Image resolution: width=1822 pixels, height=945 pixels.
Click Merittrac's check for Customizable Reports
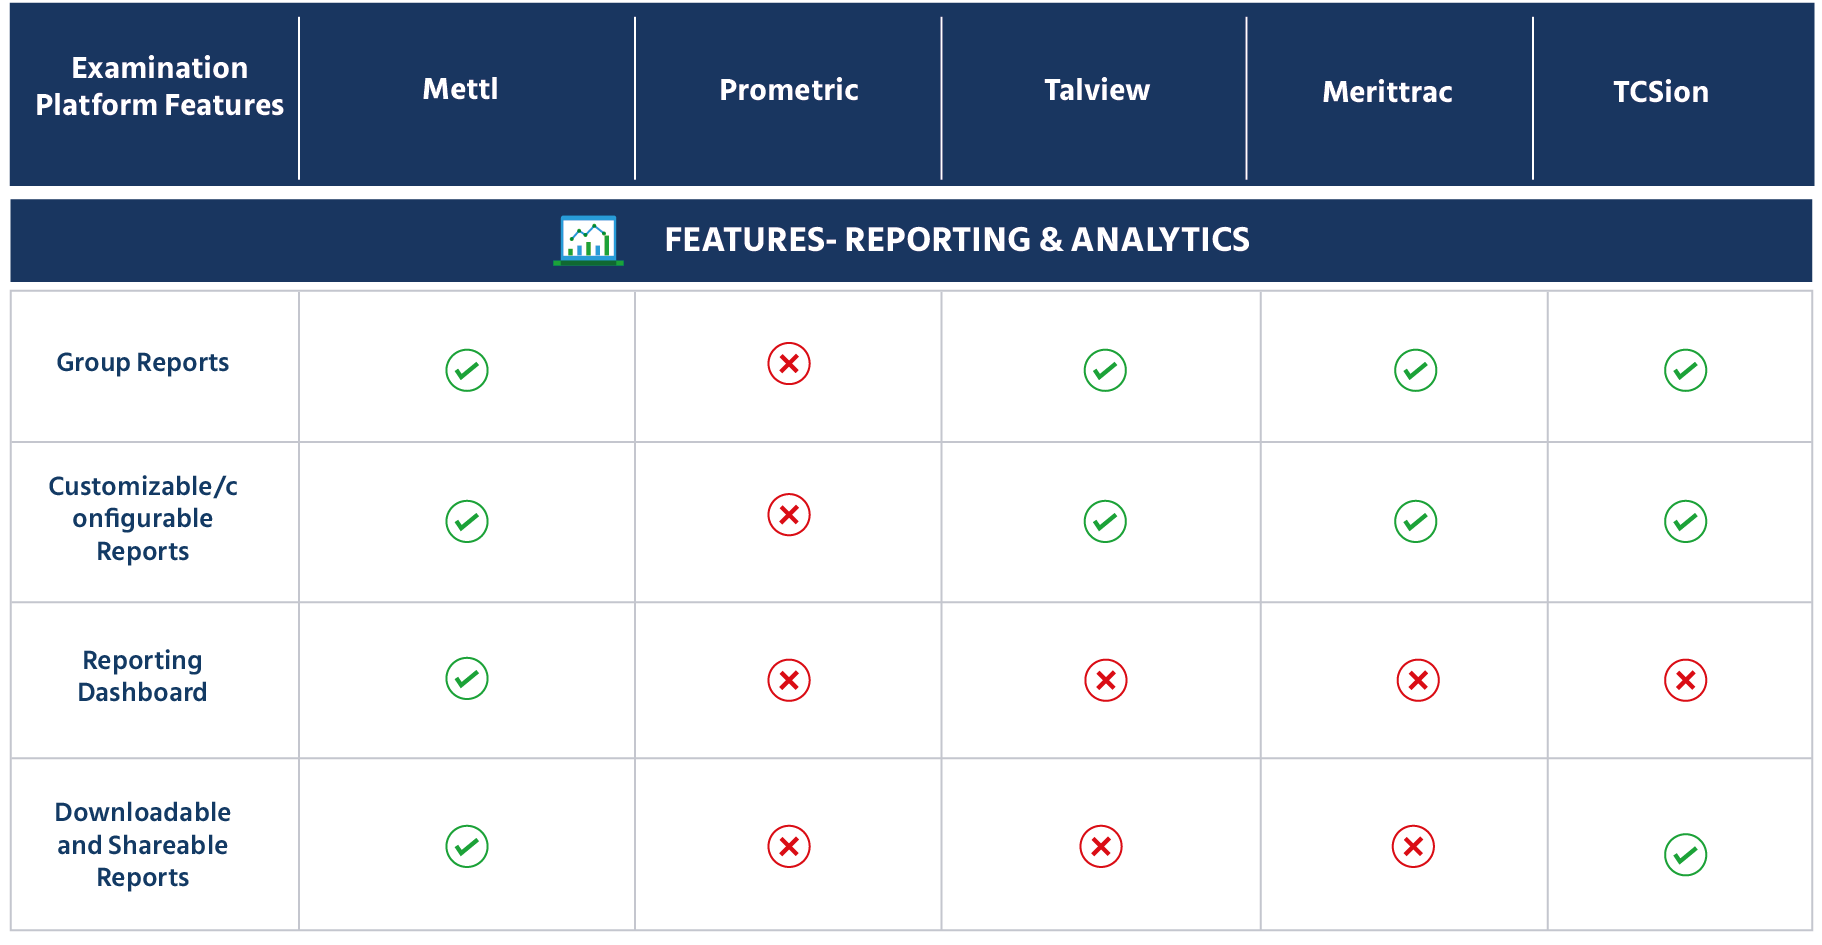1416,521
